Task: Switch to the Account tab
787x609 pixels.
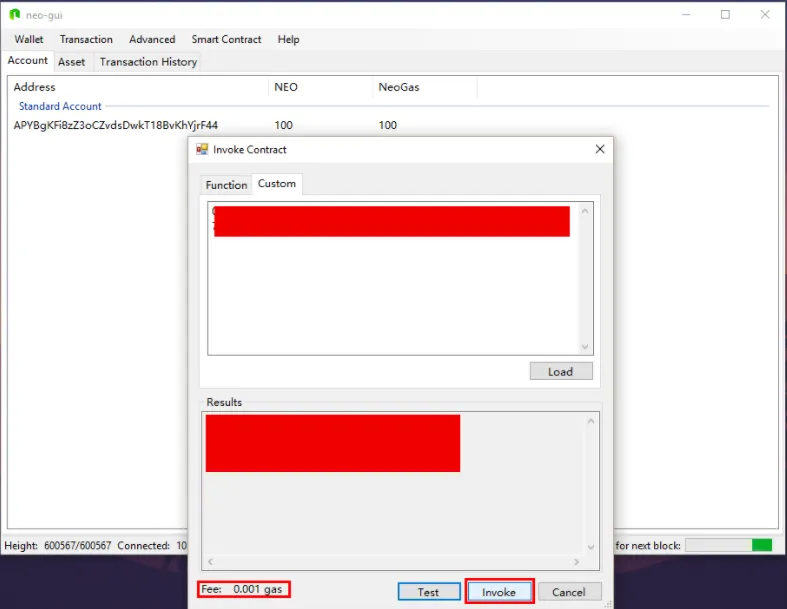Action: point(27,60)
